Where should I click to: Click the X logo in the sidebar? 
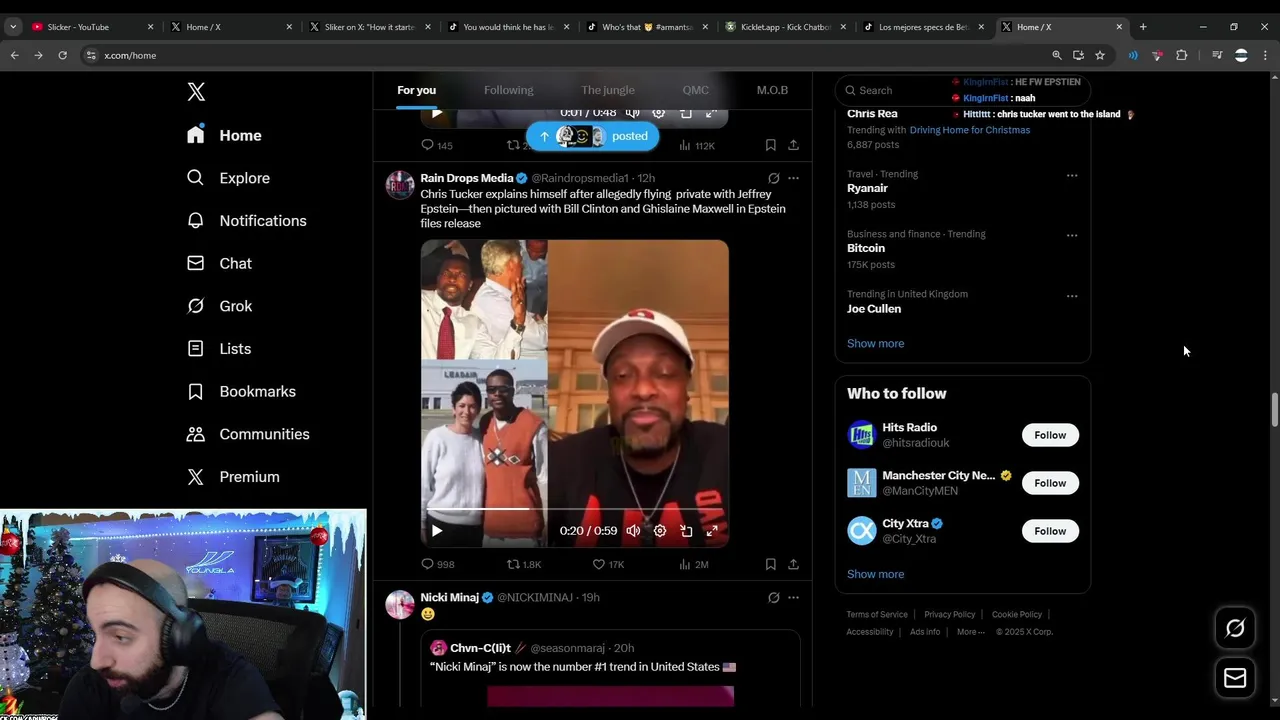point(196,92)
